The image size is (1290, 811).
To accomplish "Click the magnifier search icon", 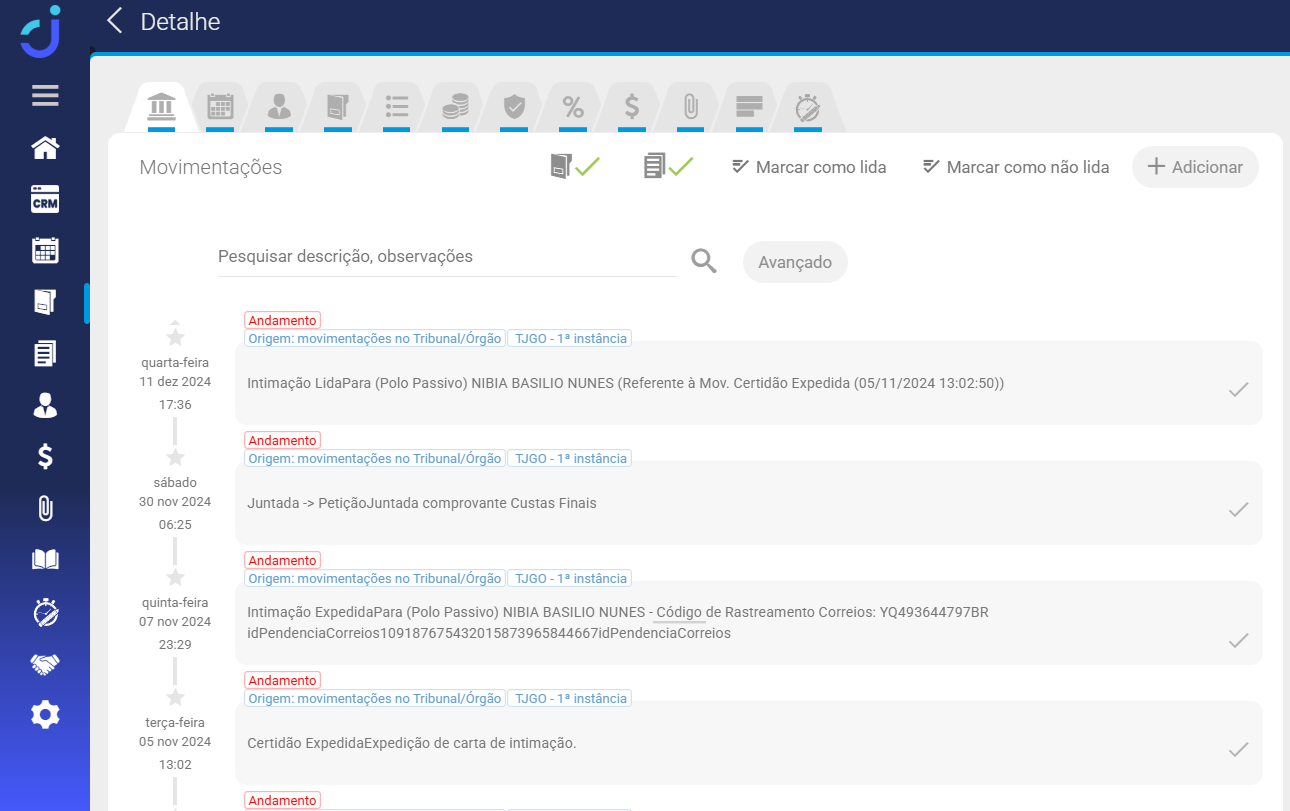I will point(704,262).
